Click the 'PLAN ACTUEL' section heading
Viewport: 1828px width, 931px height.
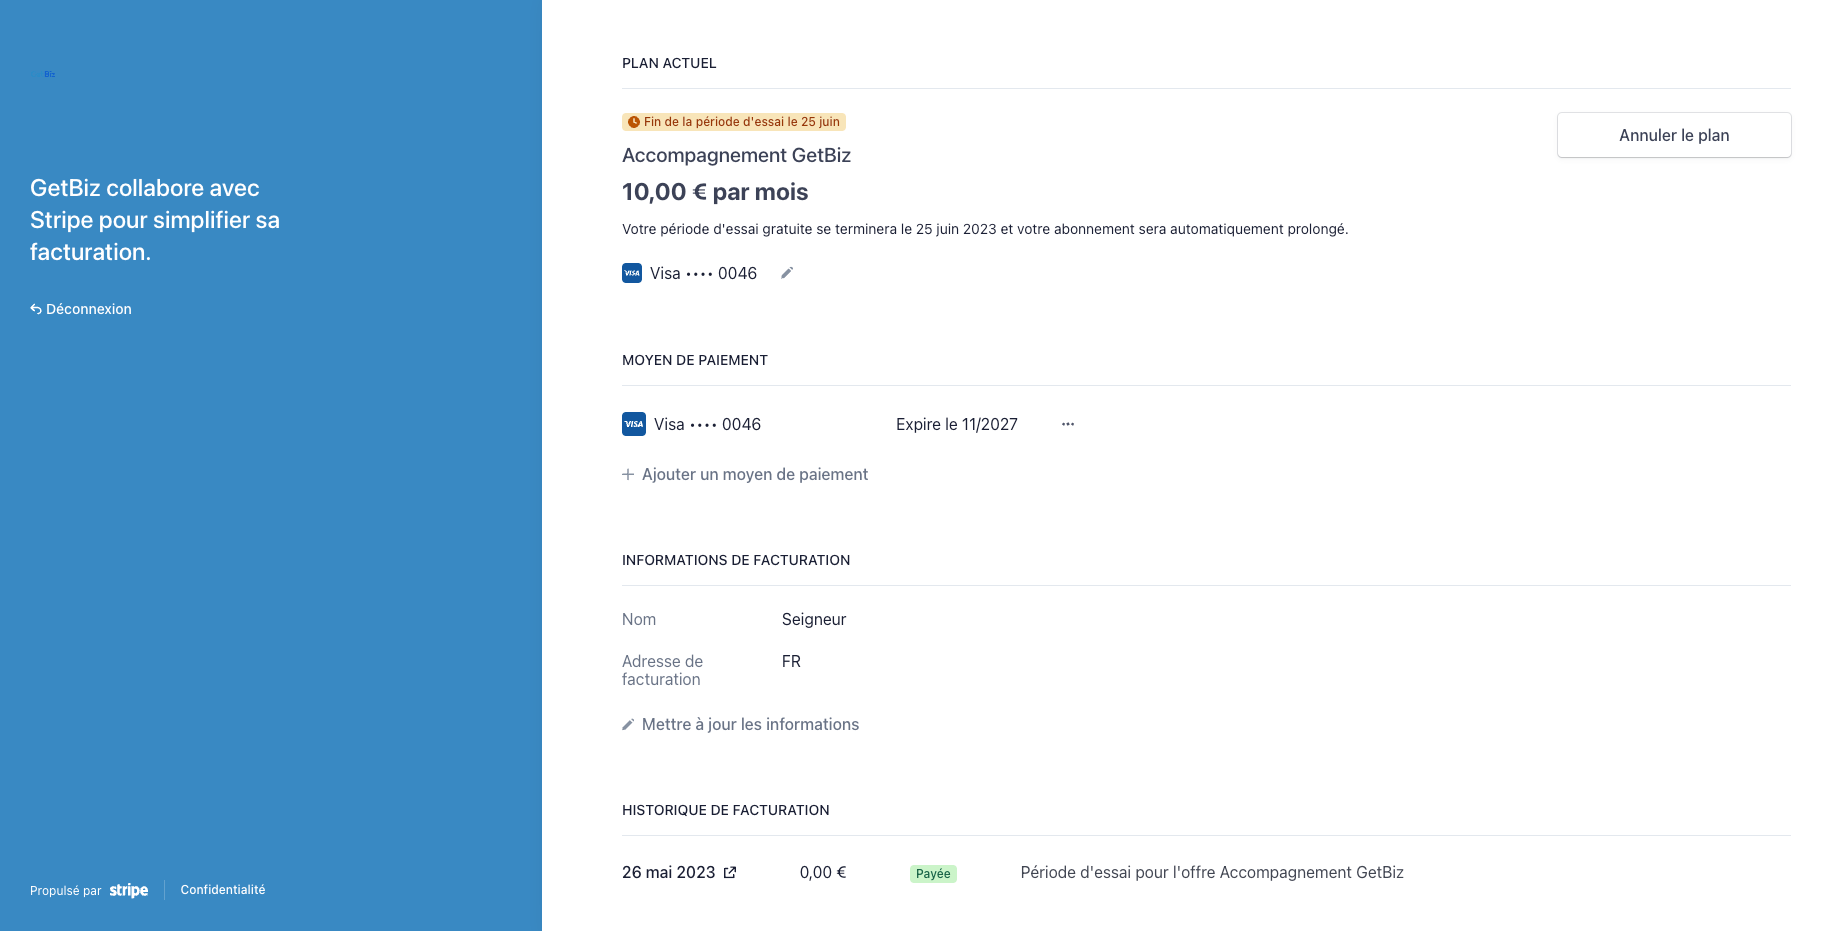point(669,63)
